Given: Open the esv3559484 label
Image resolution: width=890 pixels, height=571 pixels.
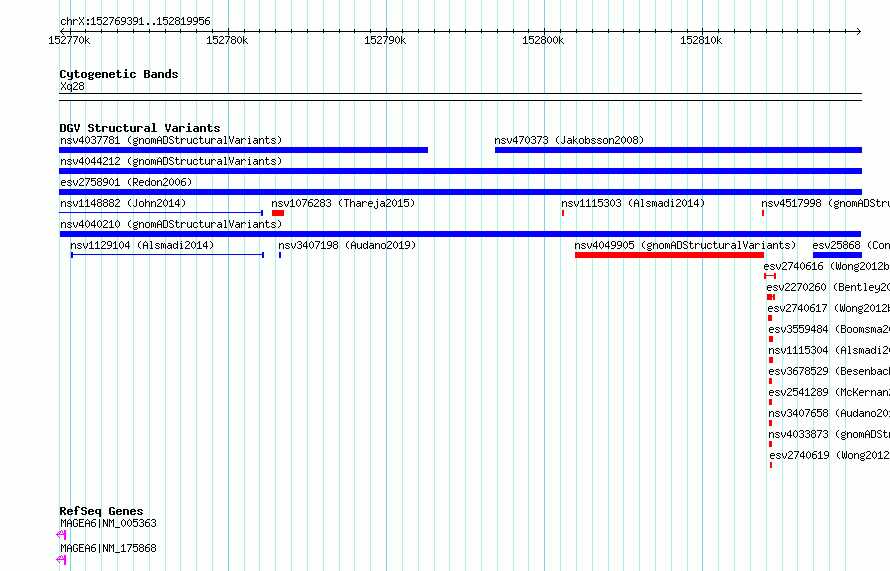Looking at the screenshot, I should pos(829,329).
